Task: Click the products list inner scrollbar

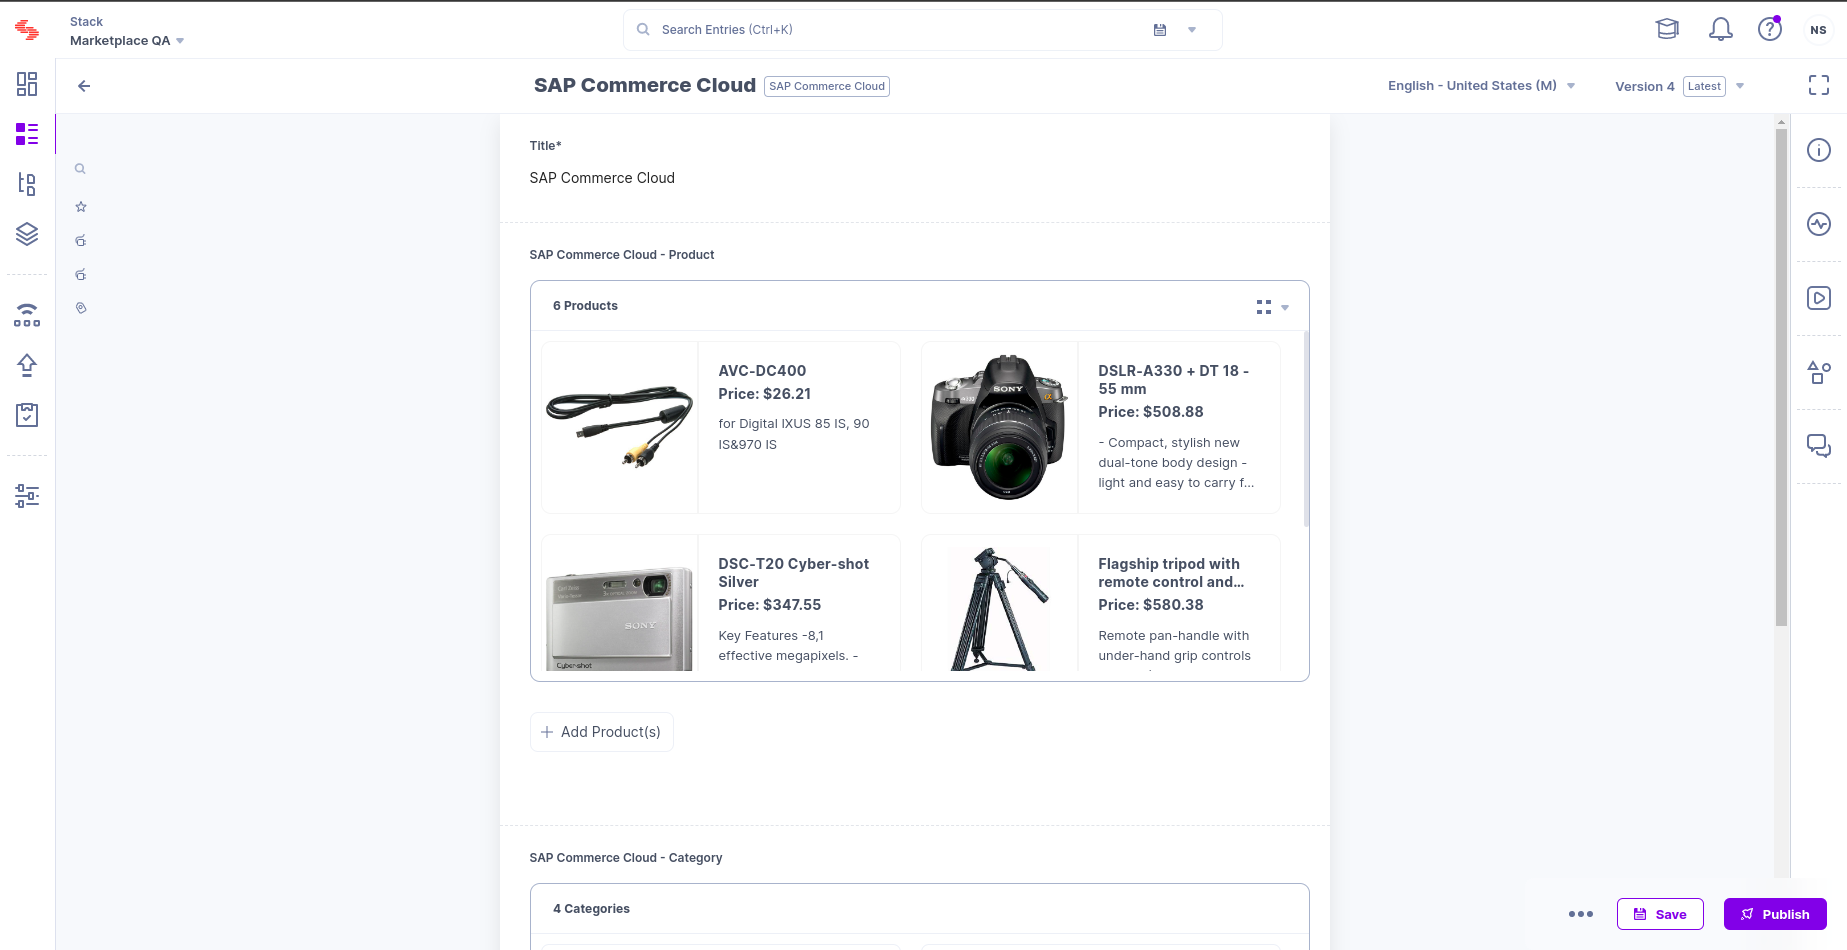Action: [1306, 430]
